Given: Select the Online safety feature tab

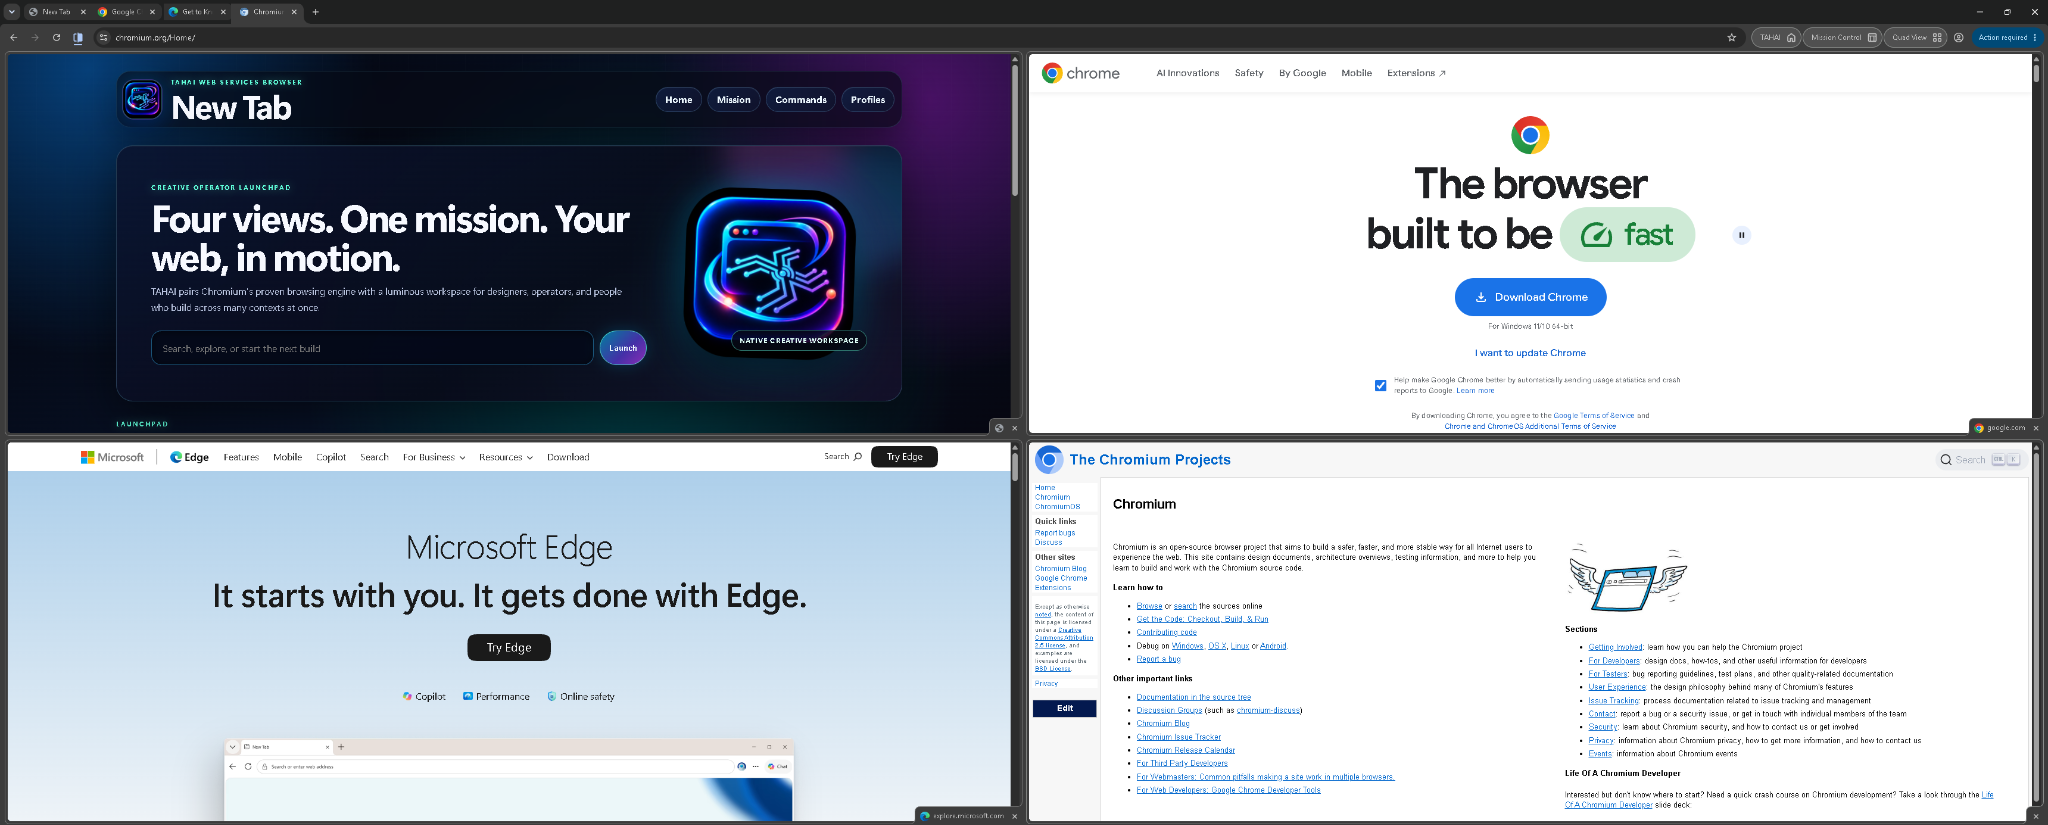Looking at the screenshot, I should pos(581,697).
